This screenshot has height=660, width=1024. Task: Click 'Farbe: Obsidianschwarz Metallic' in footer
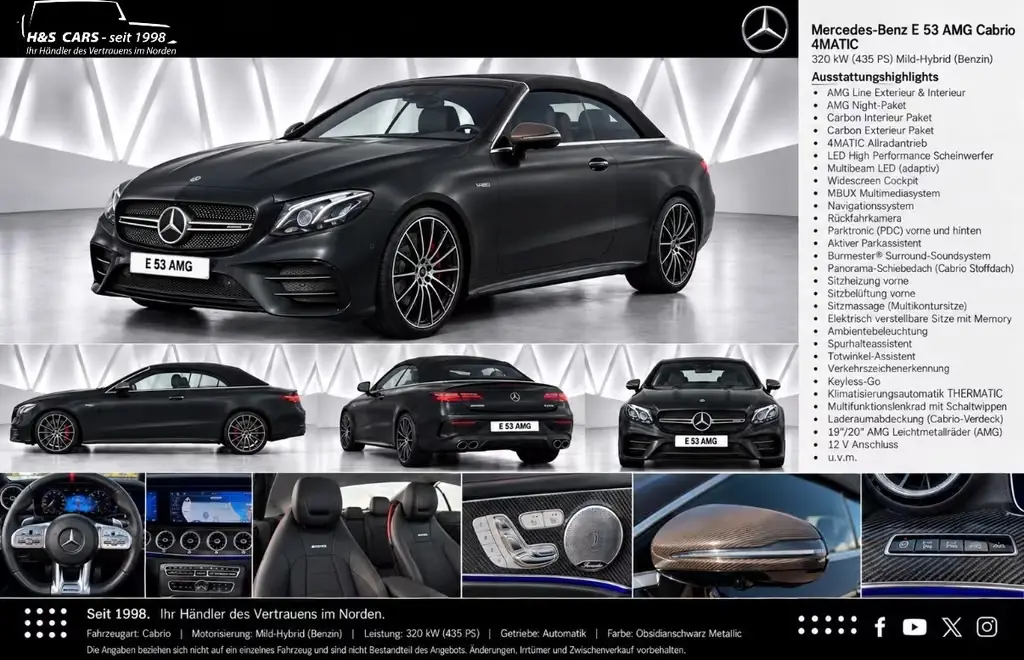(x=674, y=633)
